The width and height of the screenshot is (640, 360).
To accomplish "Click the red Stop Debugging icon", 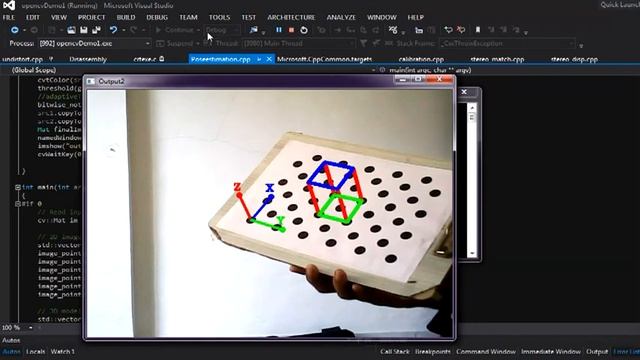I will [x=291, y=30].
